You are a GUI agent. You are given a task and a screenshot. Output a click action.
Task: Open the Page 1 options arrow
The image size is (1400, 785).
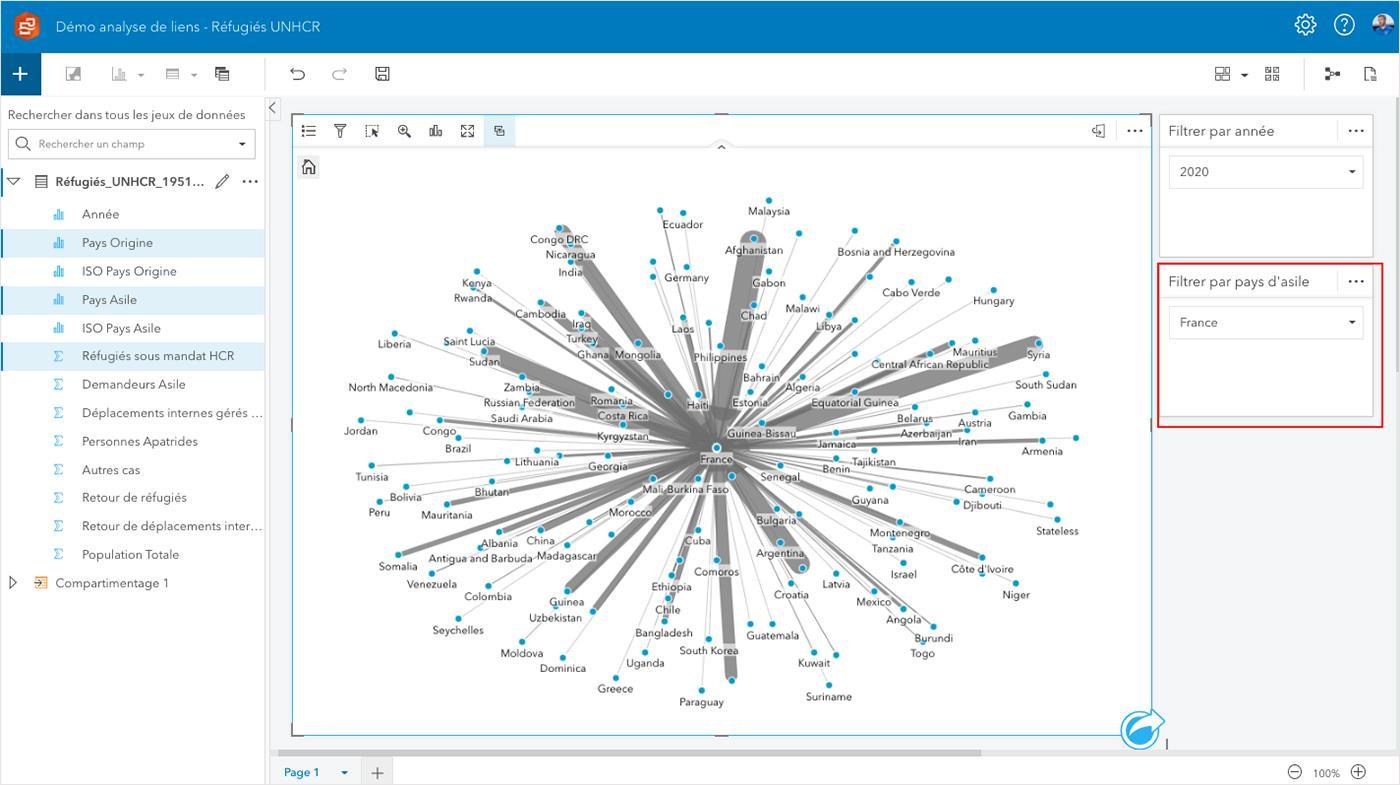tap(344, 772)
